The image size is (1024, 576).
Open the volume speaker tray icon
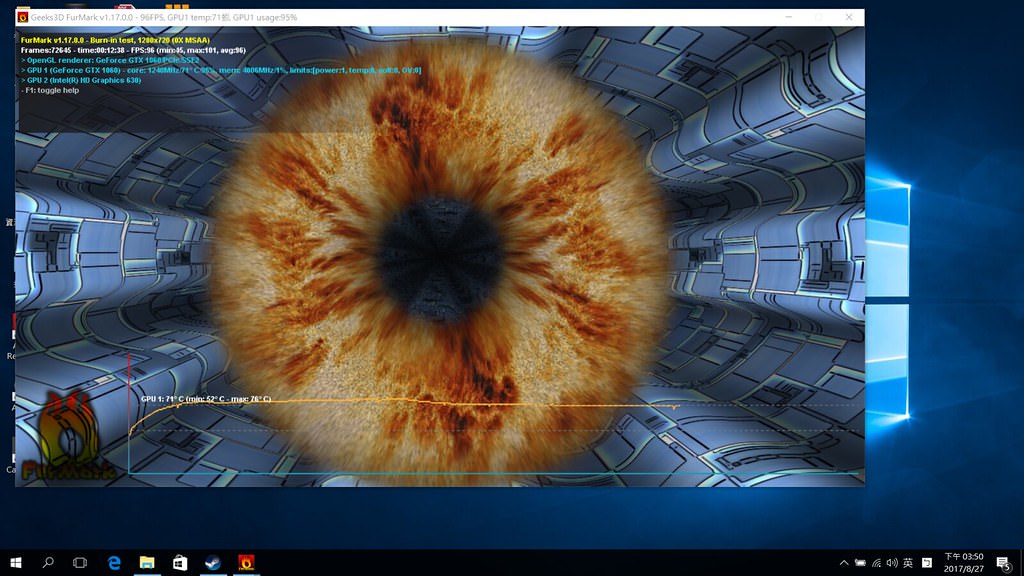pyautogui.click(x=892, y=563)
